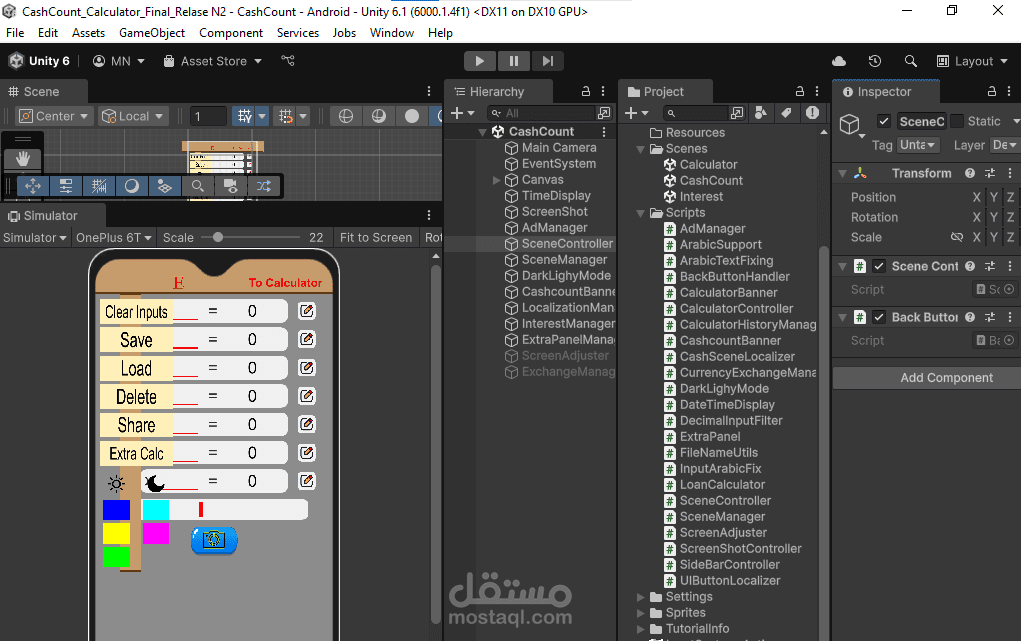Click the Pause button in the toolbar
This screenshot has height=641, width=1021.
[514, 61]
